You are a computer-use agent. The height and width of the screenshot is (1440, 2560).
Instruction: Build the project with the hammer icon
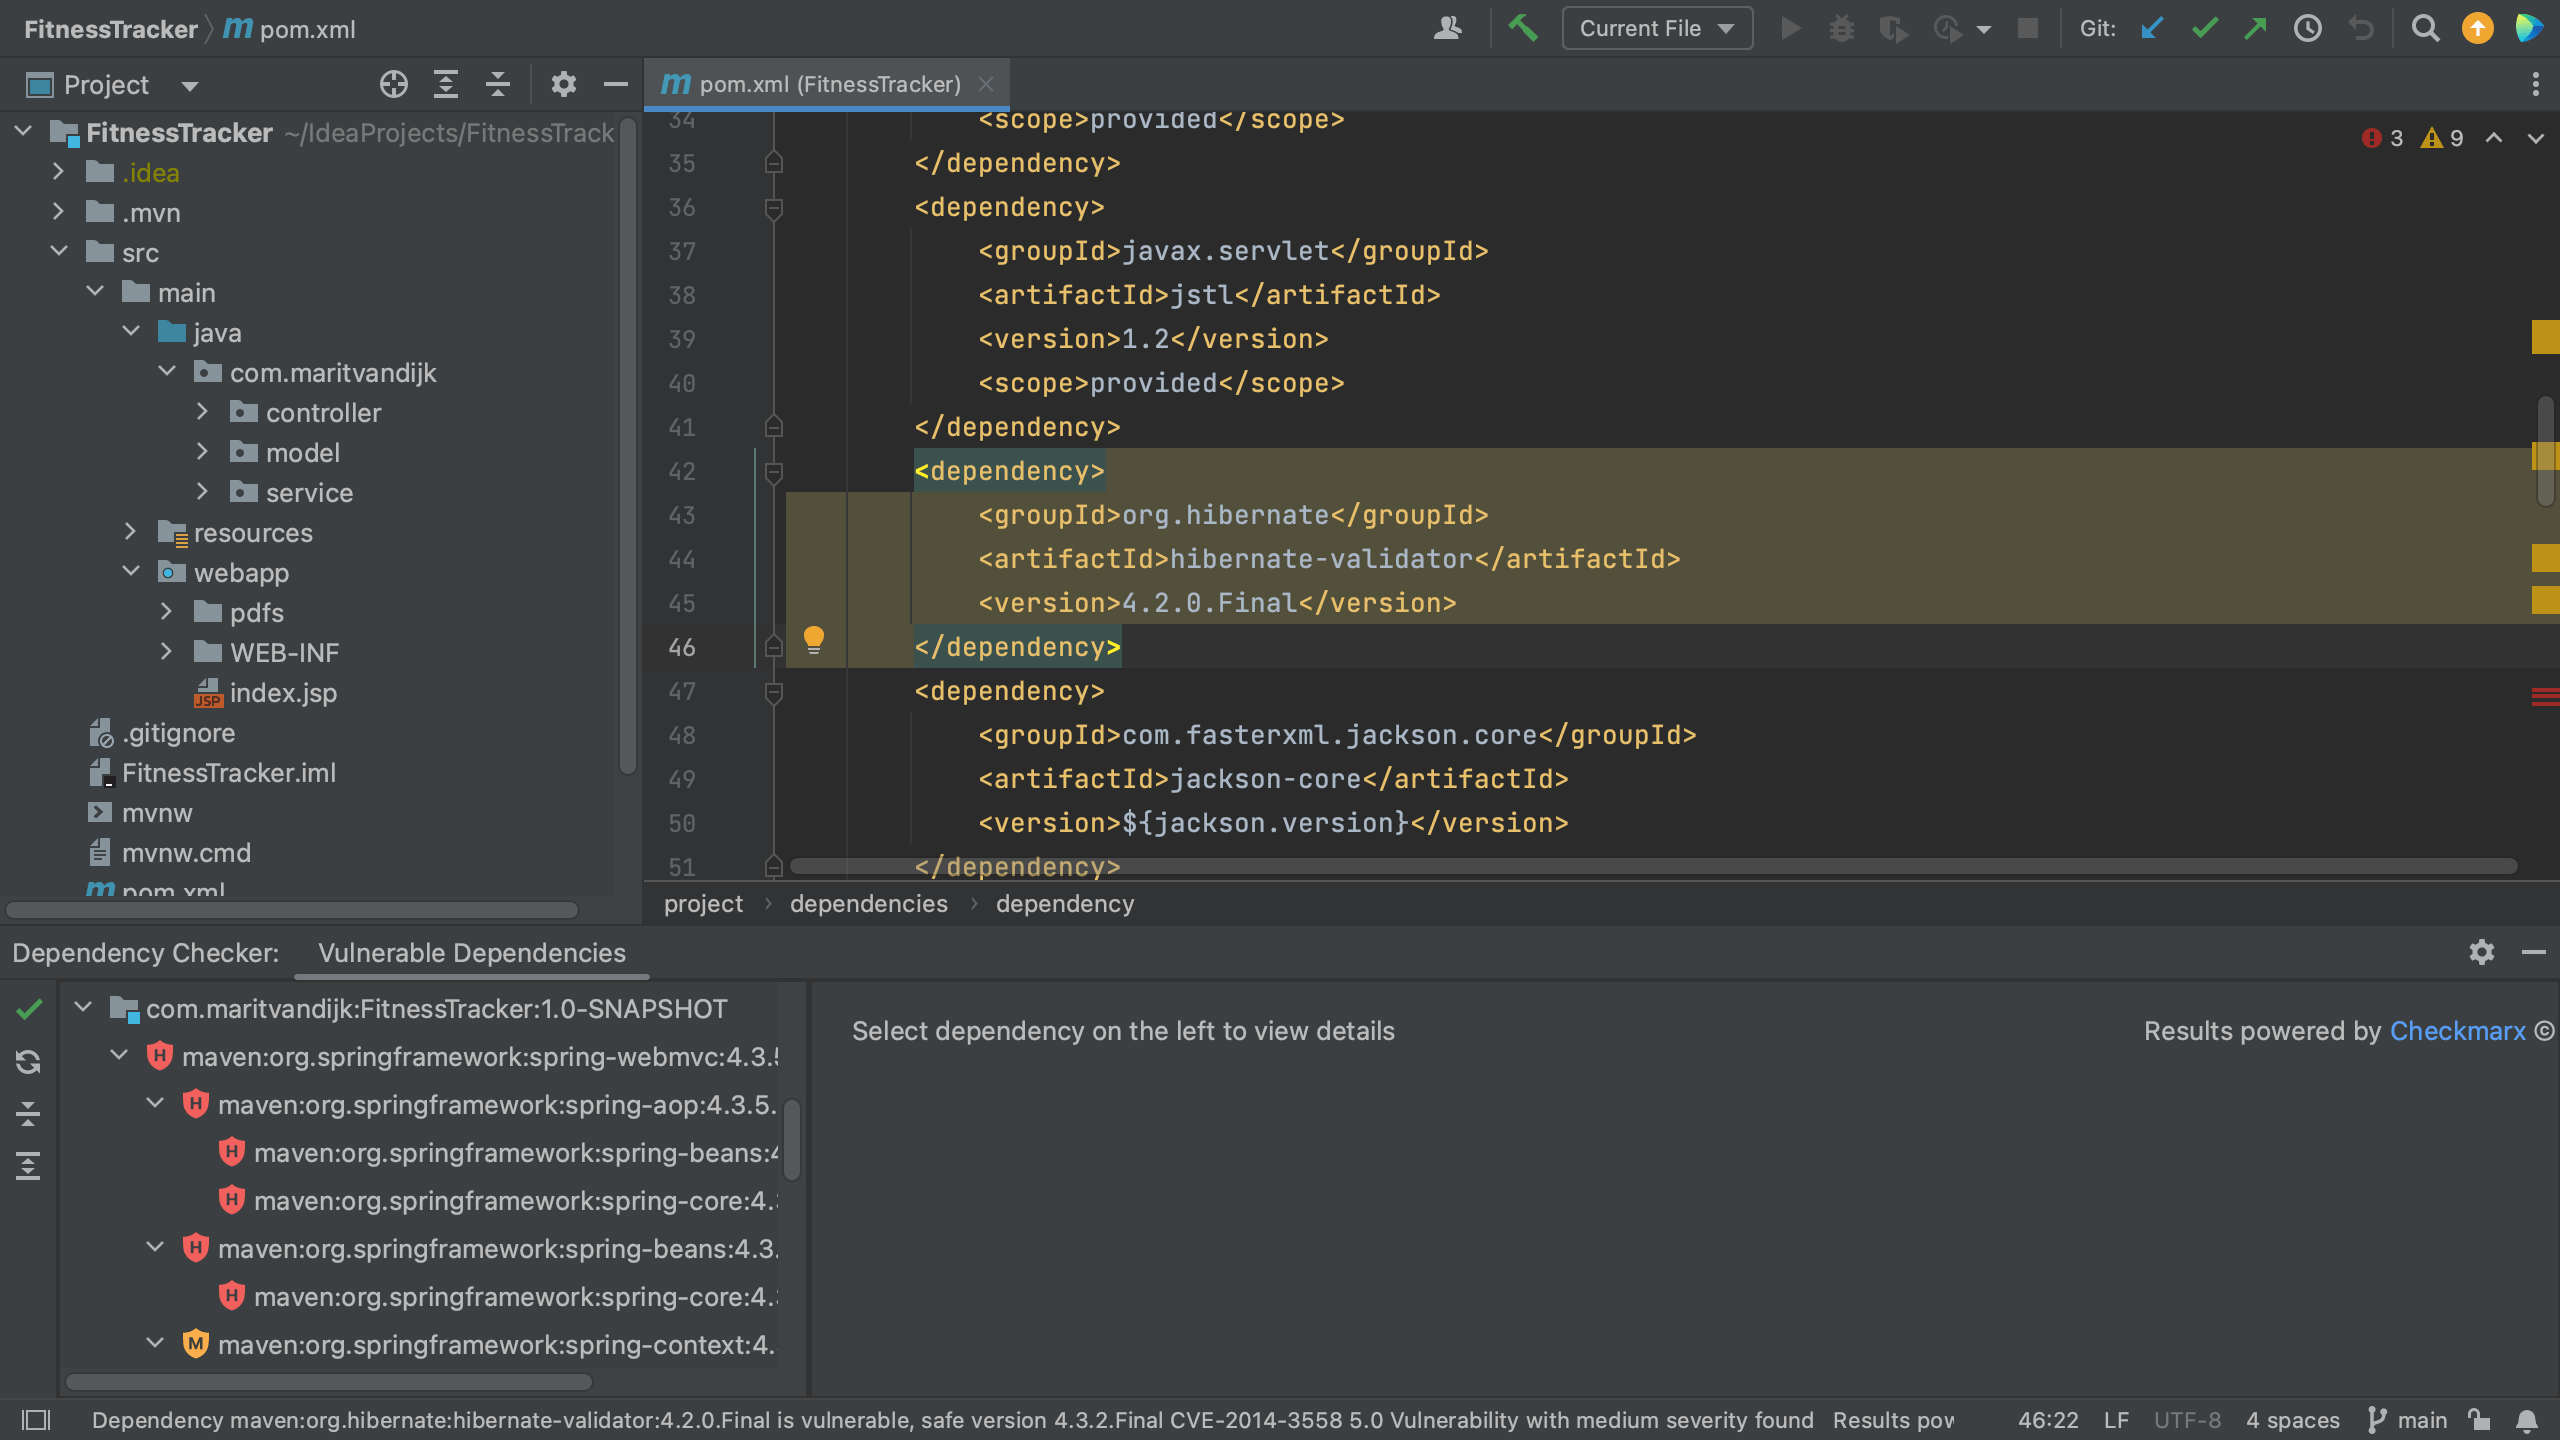pos(1524,28)
